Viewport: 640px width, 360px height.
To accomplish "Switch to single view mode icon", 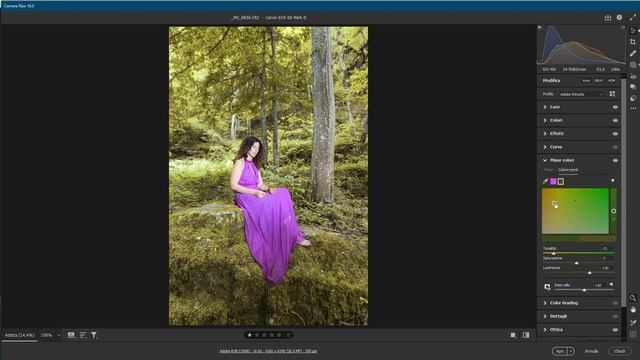I will (x=513, y=335).
